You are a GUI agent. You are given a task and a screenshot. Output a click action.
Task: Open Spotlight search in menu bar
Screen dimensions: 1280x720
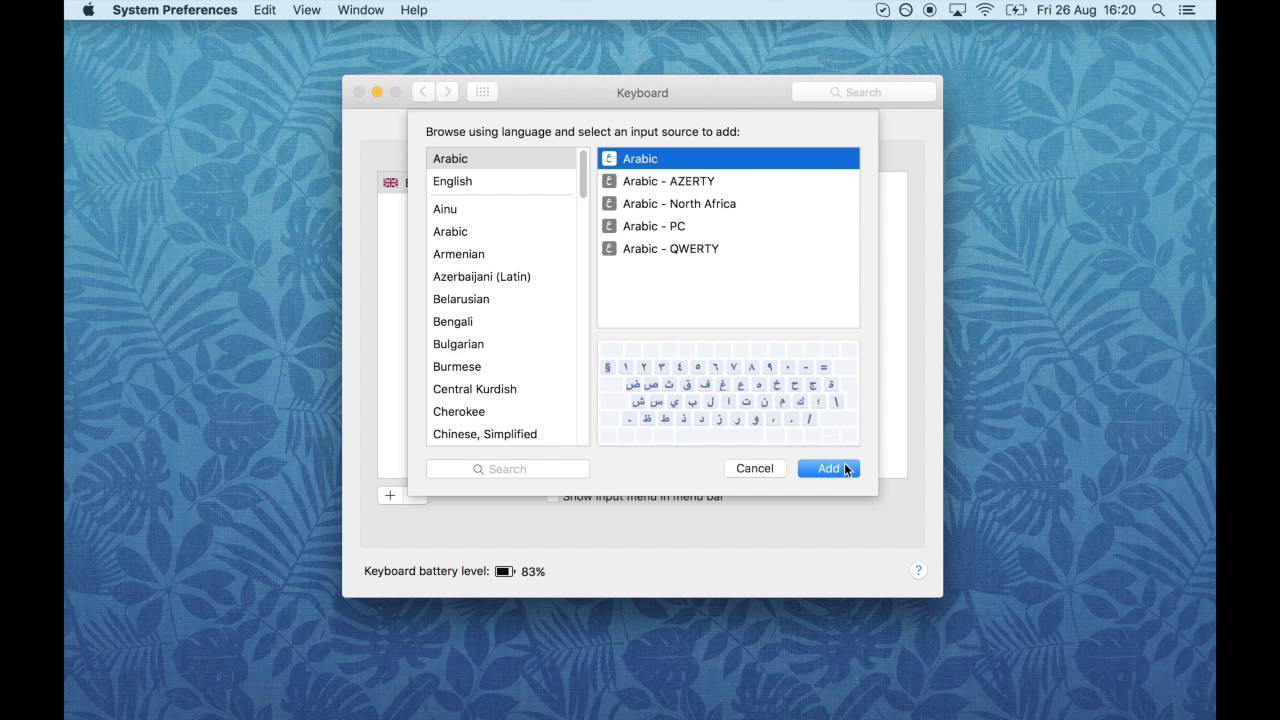(x=1159, y=10)
